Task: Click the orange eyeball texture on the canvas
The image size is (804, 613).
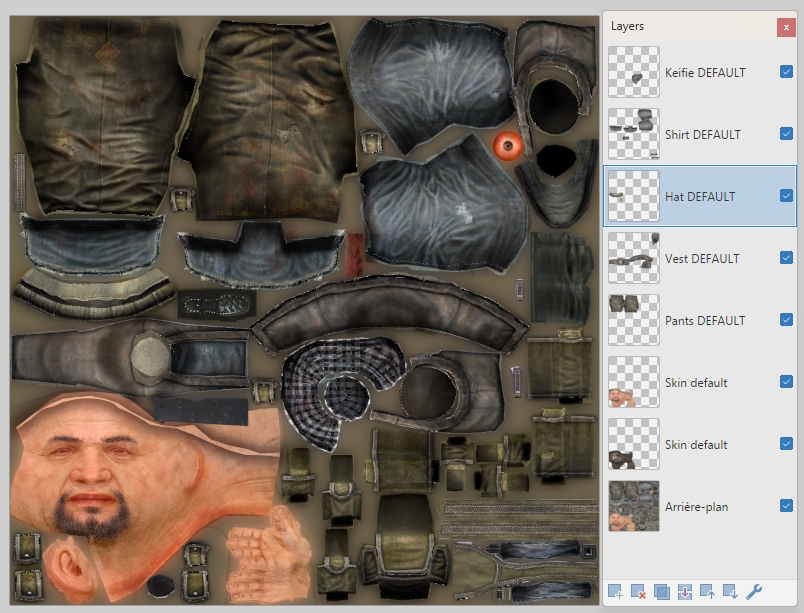Action: 508,148
